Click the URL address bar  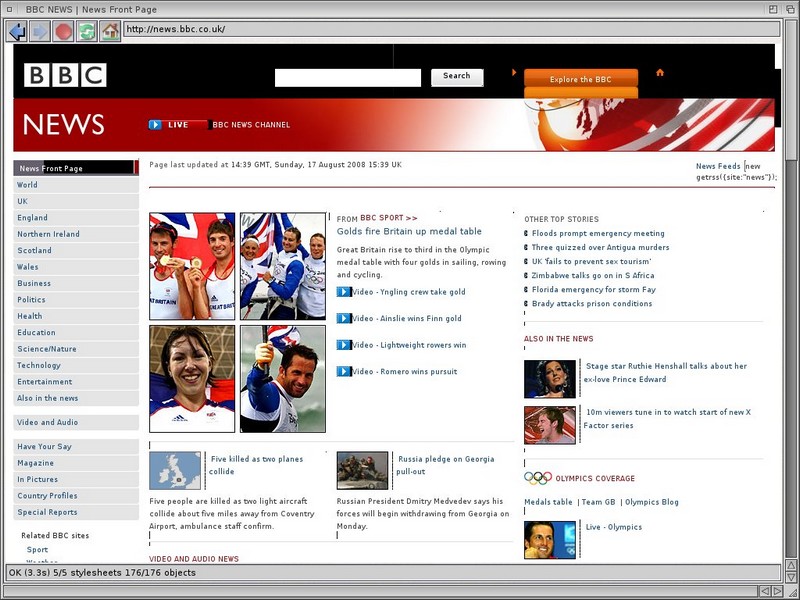point(450,29)
